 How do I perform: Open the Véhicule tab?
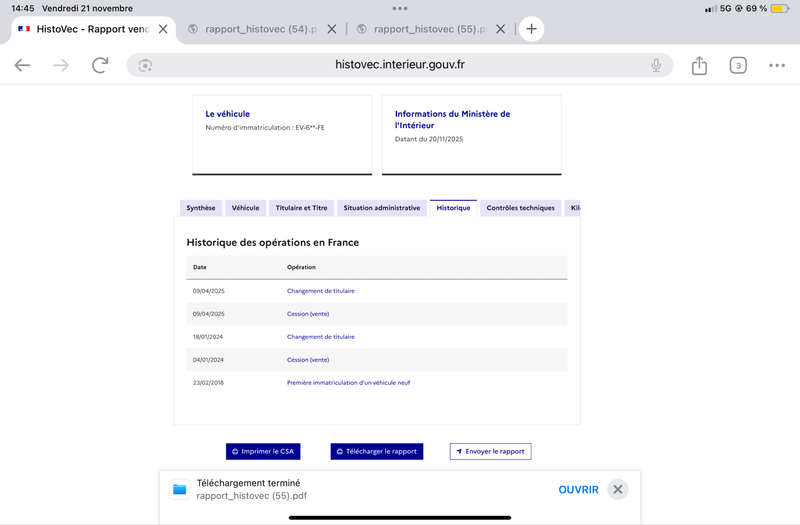coord(245,208)
